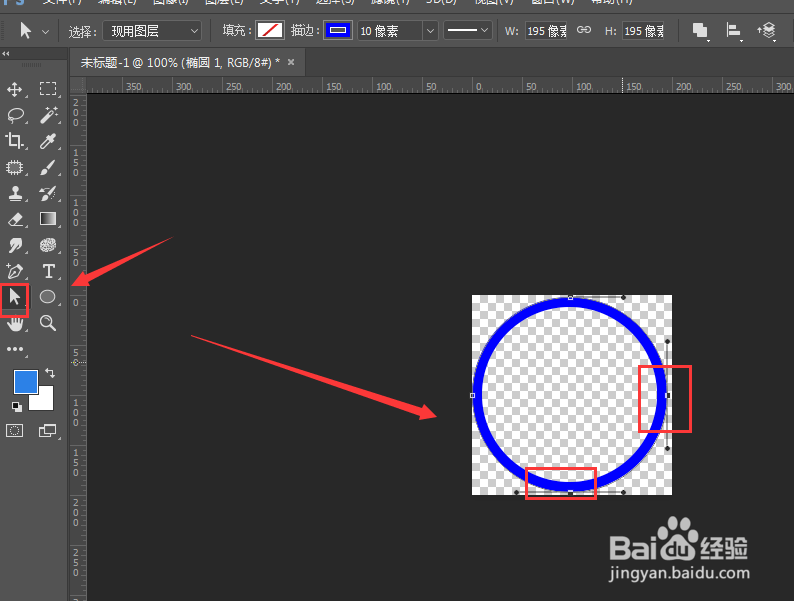
Task: Click the W width field
Action: [546, 31]
